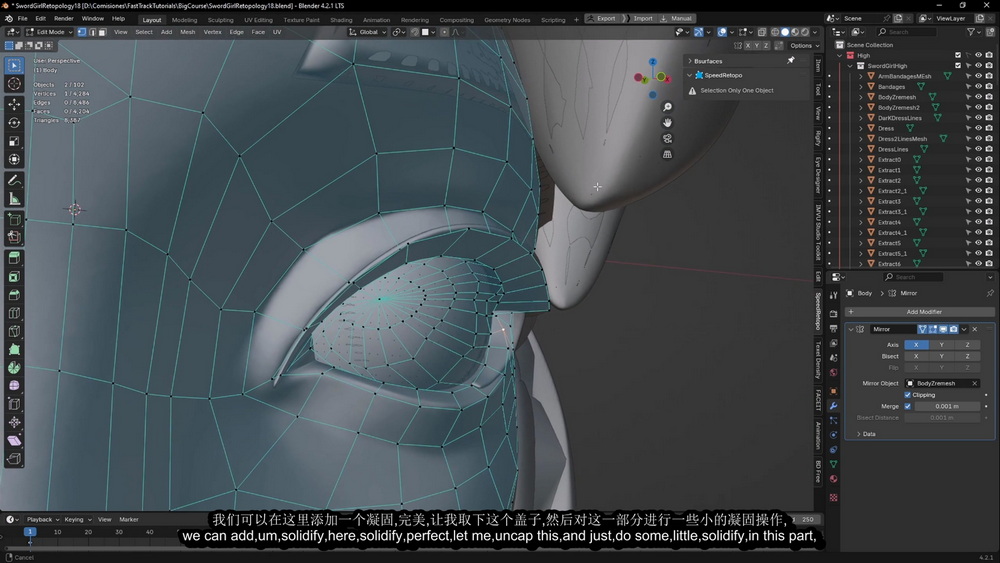The image size is (1000, 563).
Task: Toggle Bisect X in Mirror modifier
Action: 916,356
